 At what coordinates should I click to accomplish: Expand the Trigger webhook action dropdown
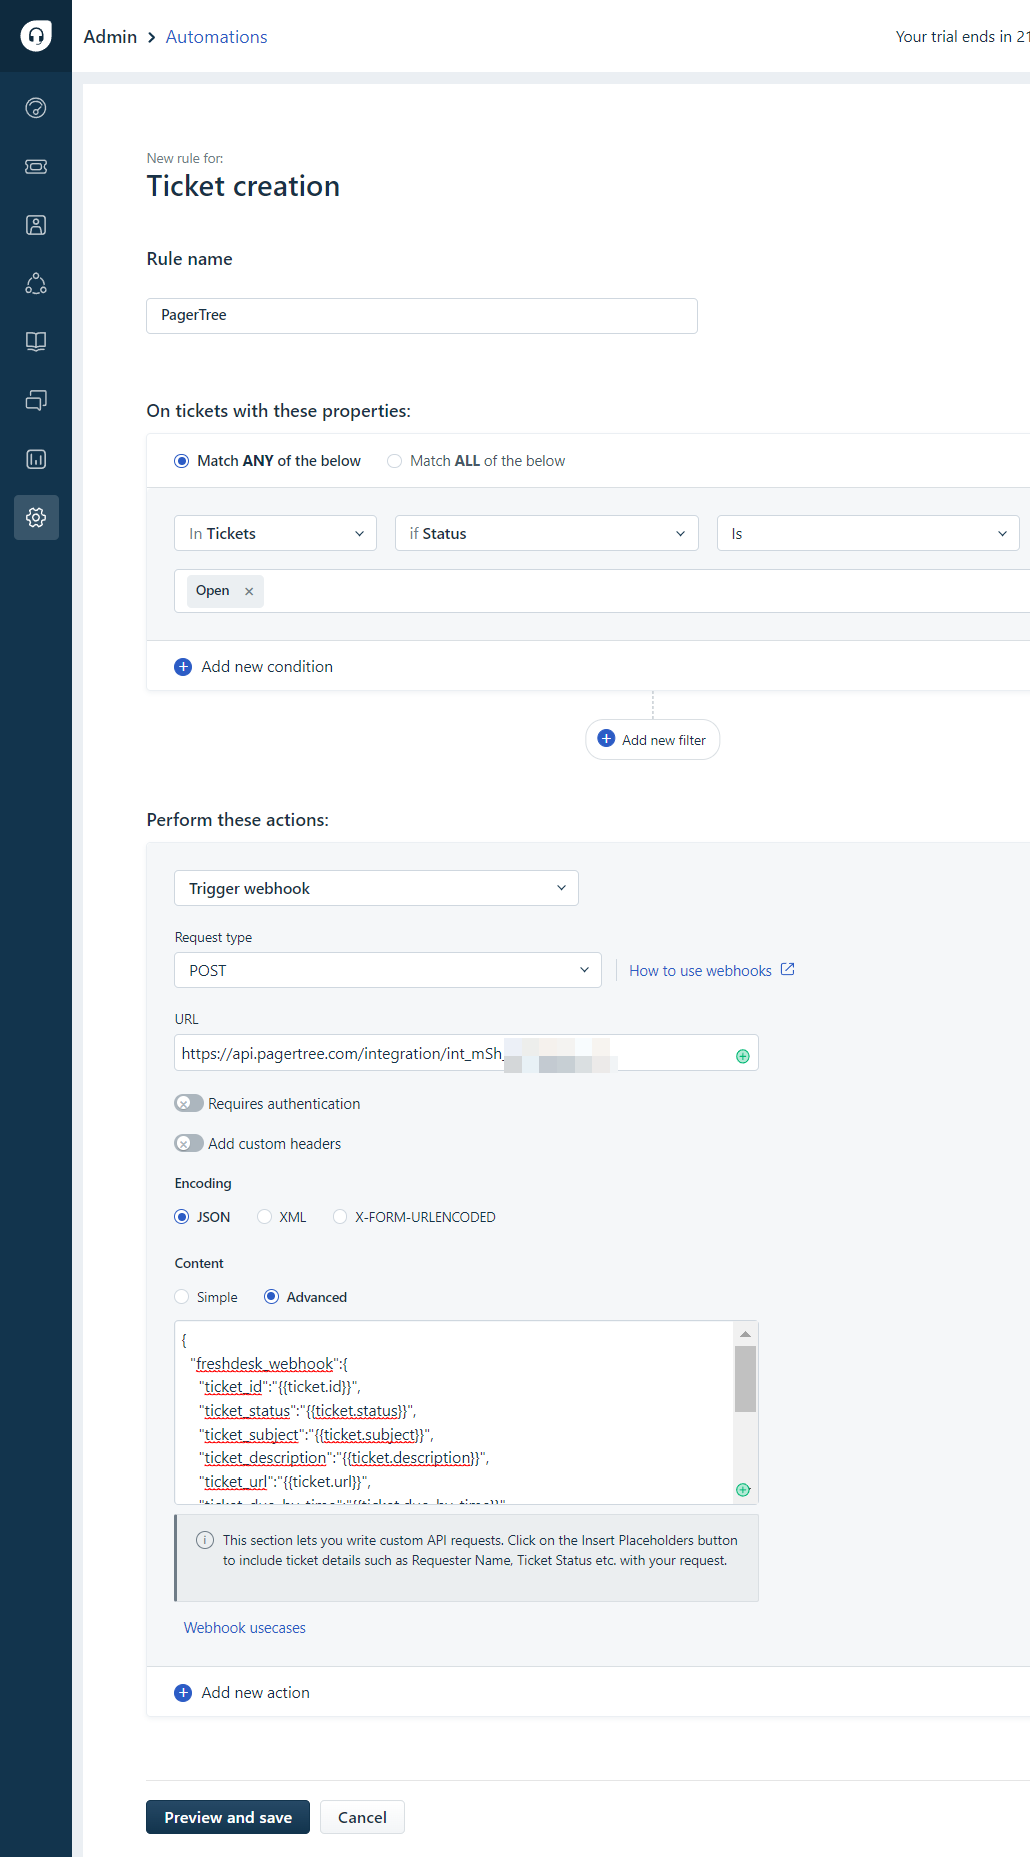pyautogui.click(x=376, y=888)
